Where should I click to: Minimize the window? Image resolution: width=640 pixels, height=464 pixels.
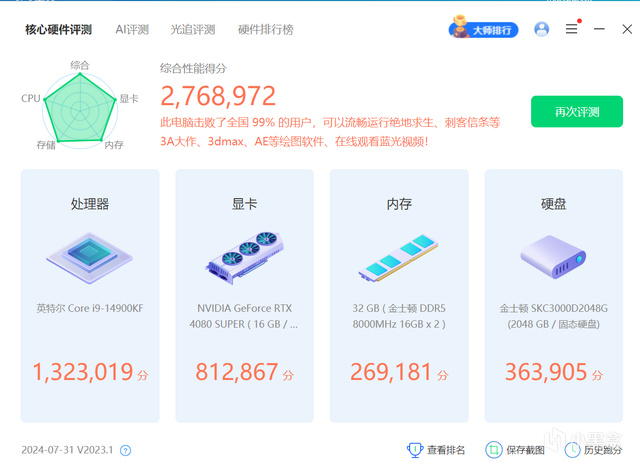pyautogui.click(x=599, y=29)
